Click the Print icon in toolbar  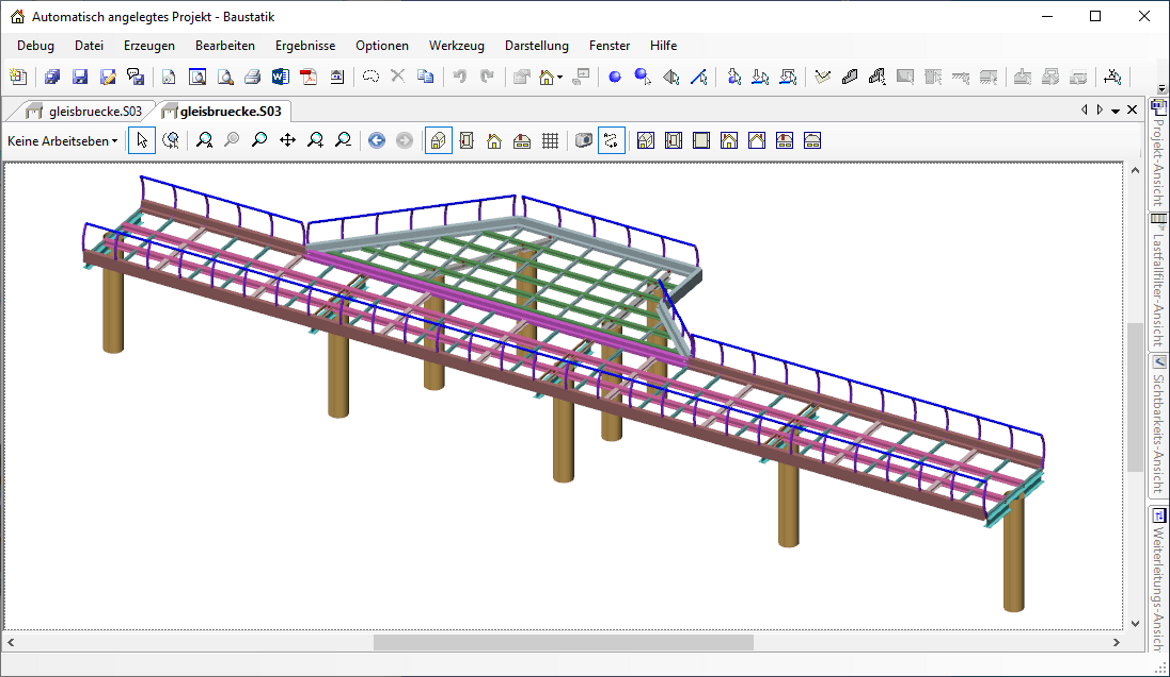253,77
